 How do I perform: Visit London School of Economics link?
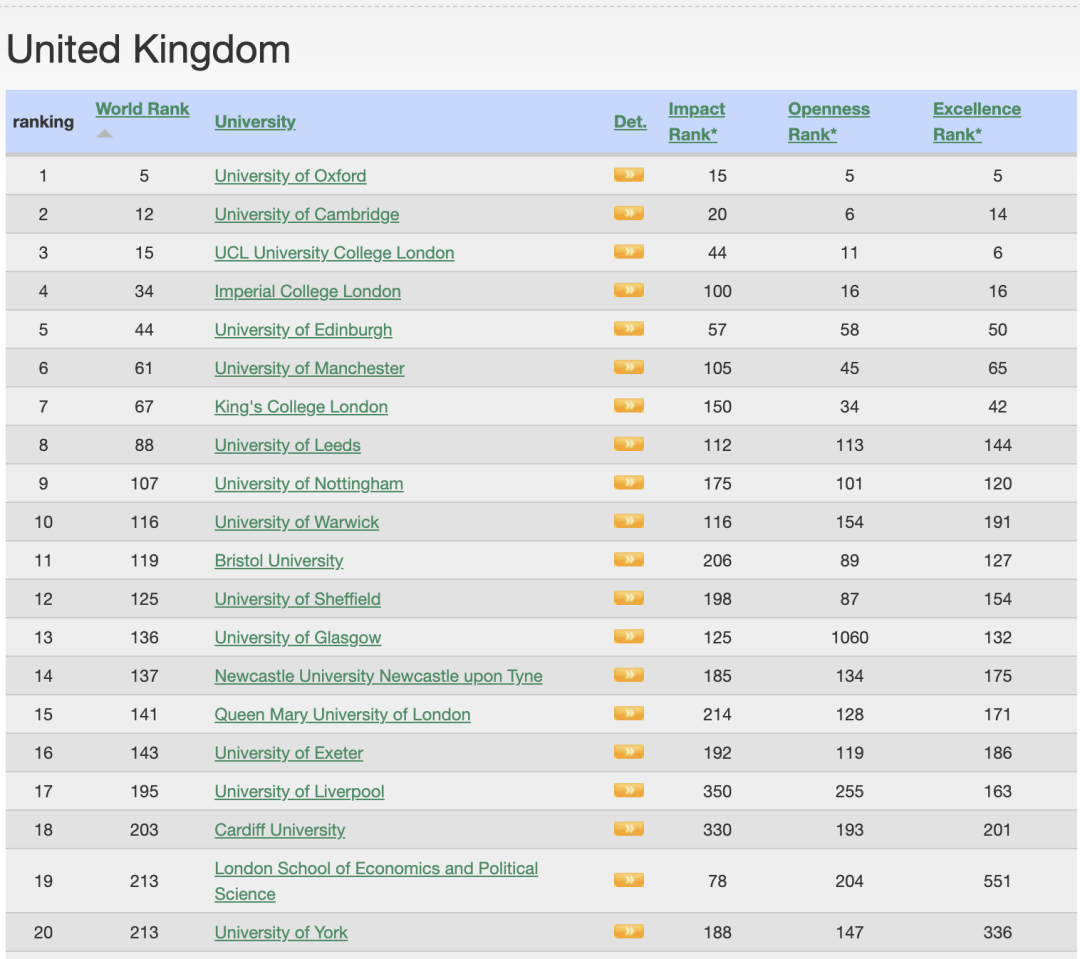[376, 881]
